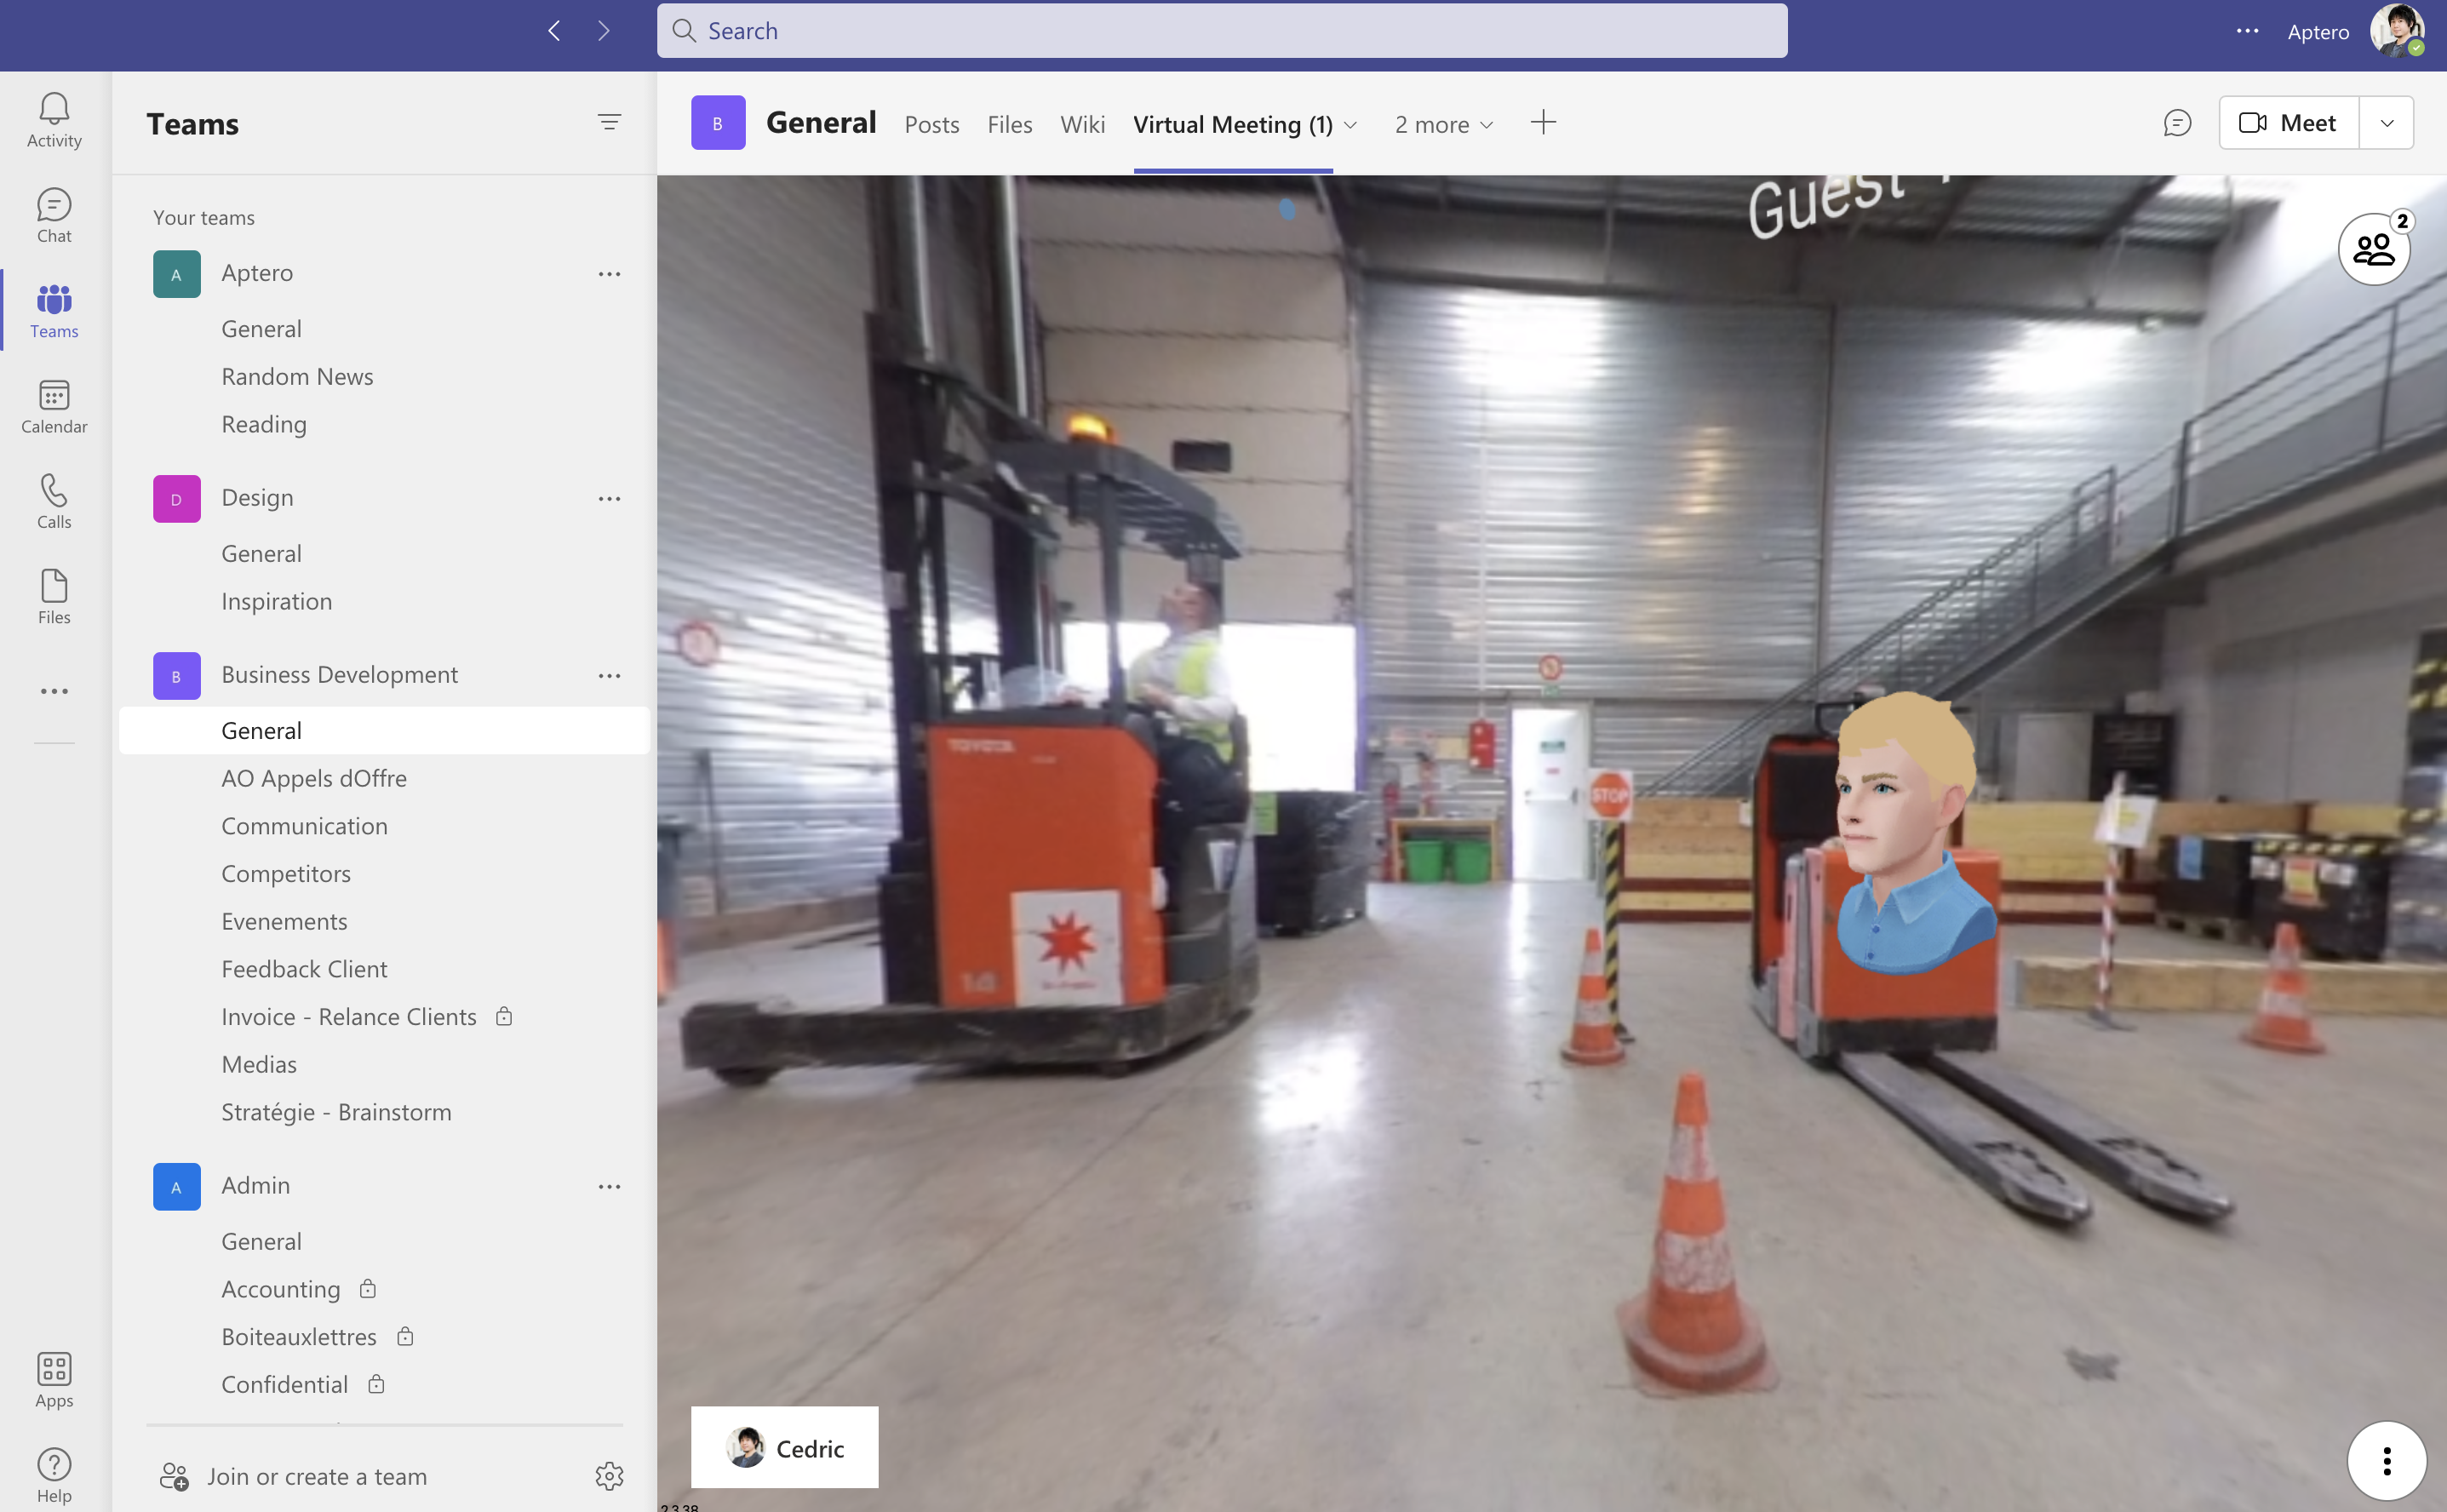This screenshot has width=2447, height=1512.
Task: Click the Meet button
Action: 2288,123
